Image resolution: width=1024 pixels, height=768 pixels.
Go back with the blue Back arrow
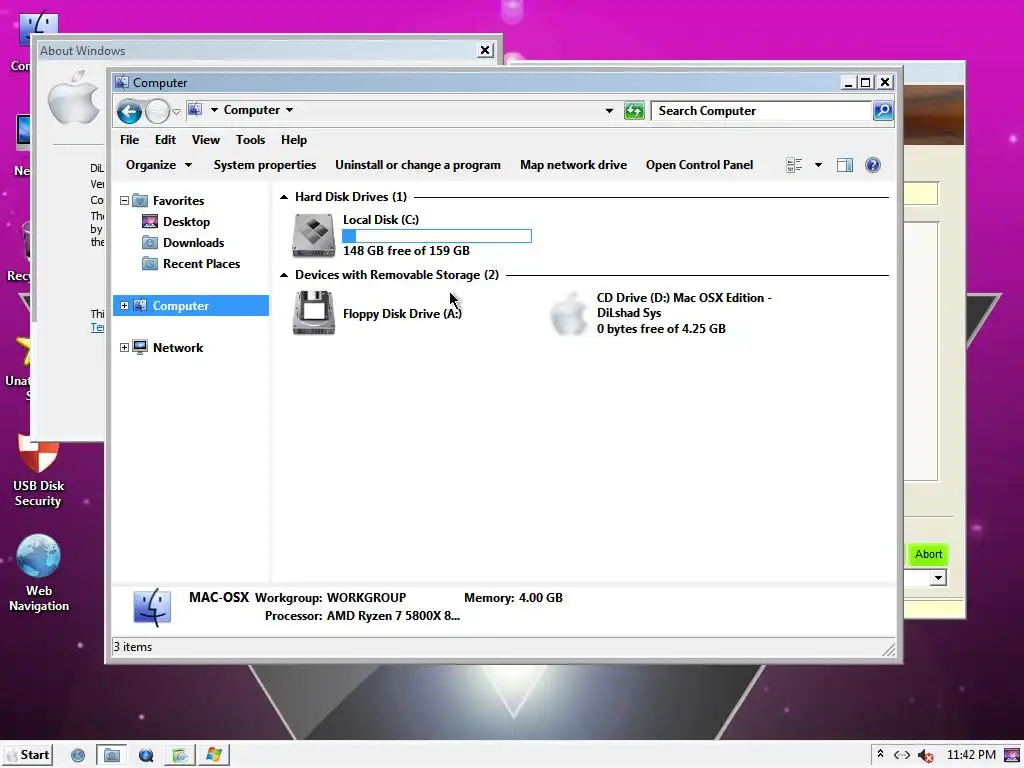pyautogui.click(x=129, y=112)
